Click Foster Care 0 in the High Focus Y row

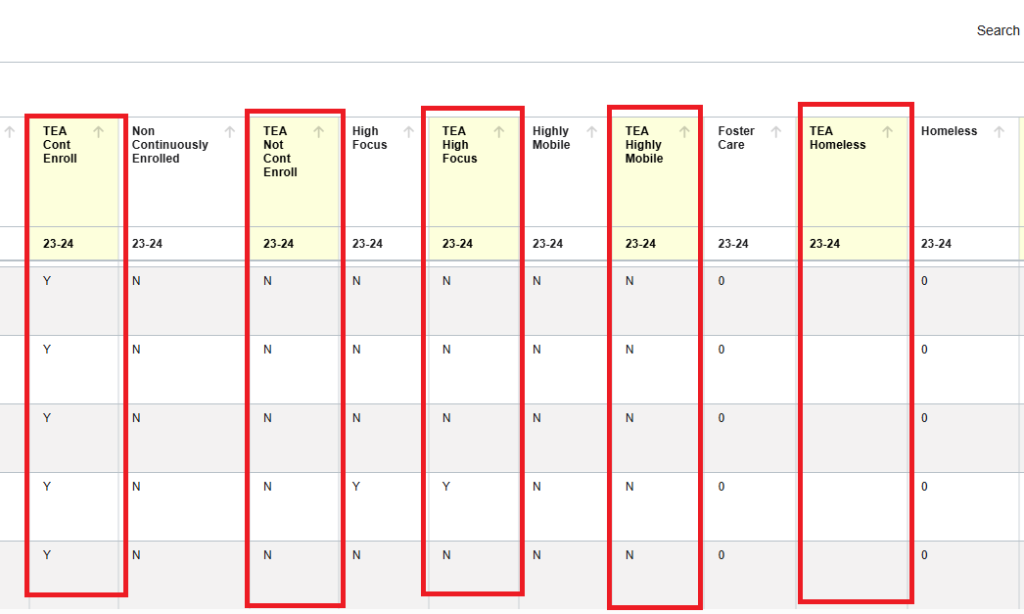(721, 487)
